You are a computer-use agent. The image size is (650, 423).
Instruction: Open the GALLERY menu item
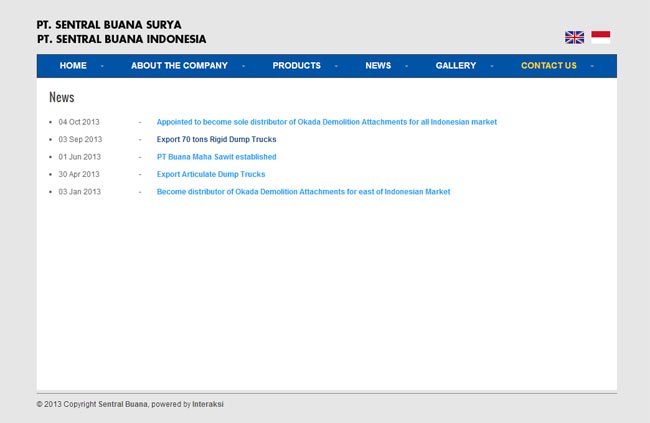(x=456, y=66)
